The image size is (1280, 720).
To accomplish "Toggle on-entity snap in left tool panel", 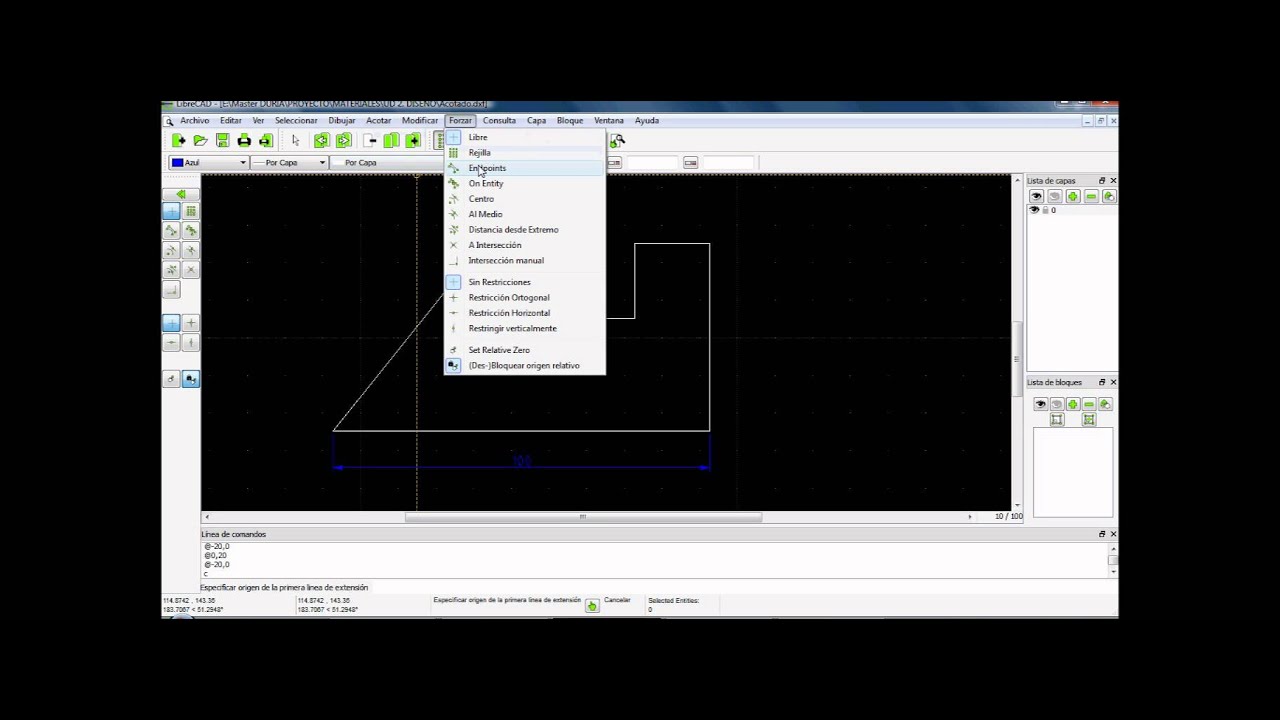I will coord(190,230).
